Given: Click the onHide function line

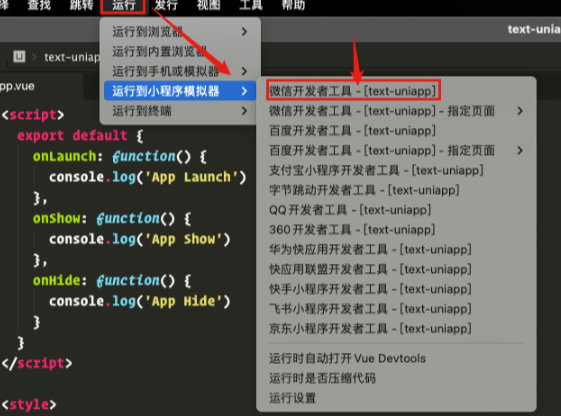Looking at the screenshot, I should pos(112,281).
